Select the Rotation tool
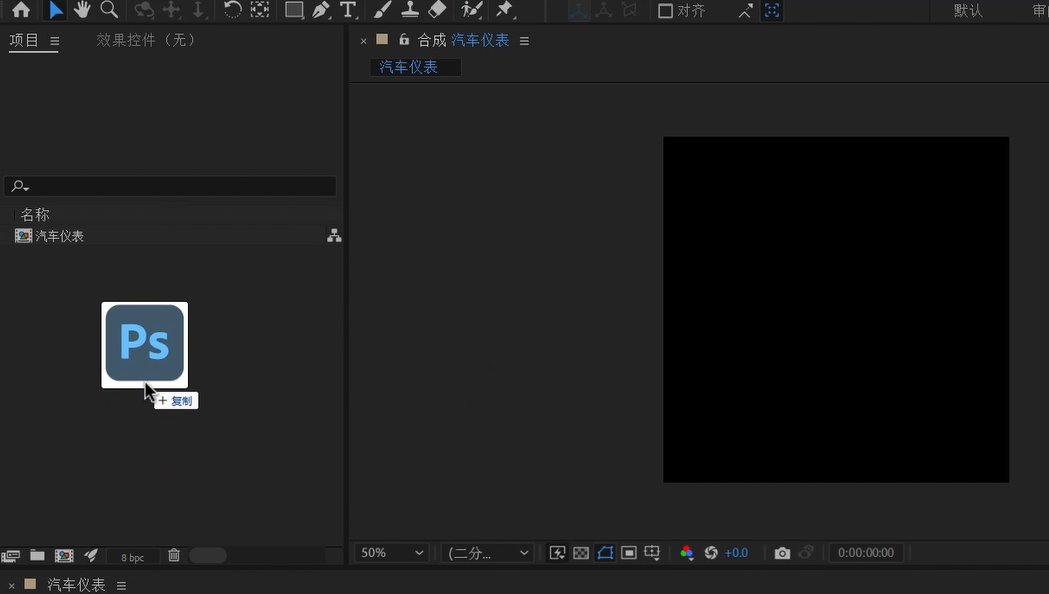This screenshot has width=1049, height=594. (232, 9)
